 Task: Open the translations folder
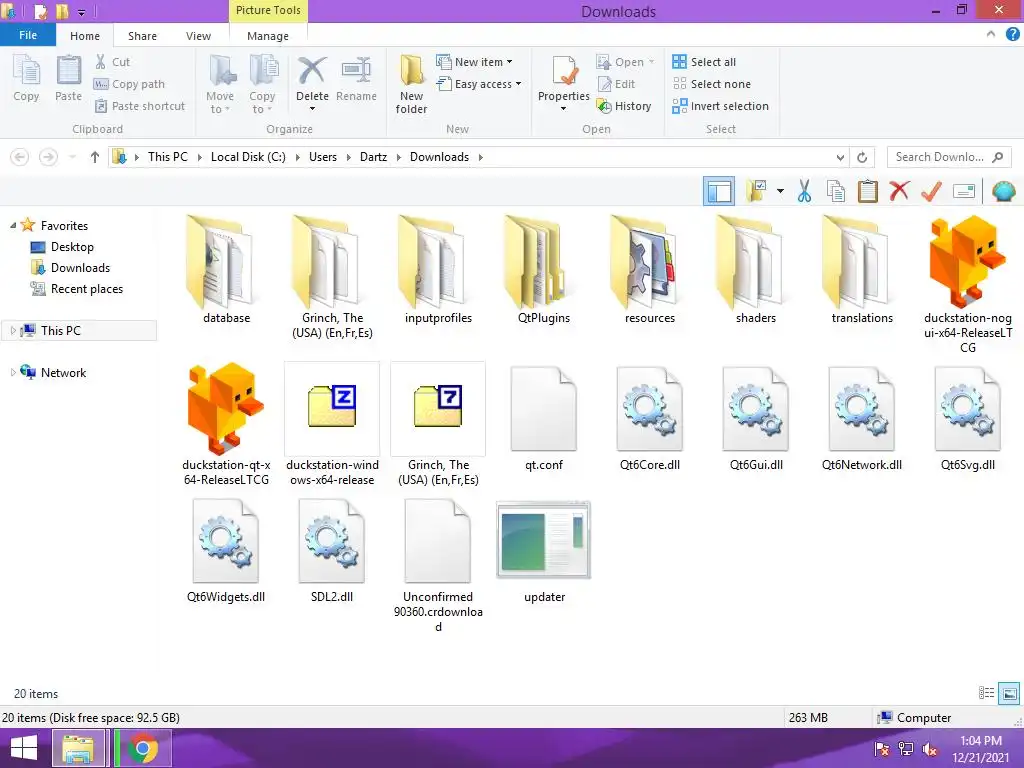coord(861,270)
